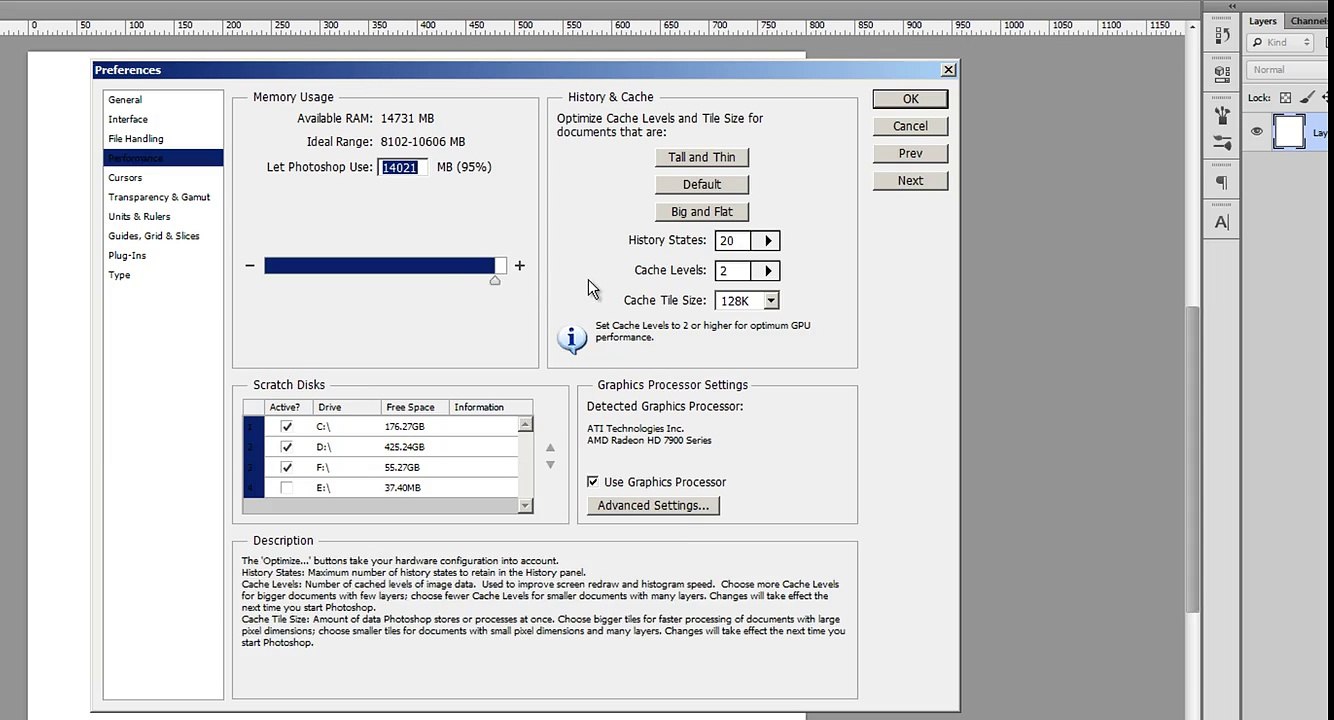
Task: Switch to the Layers tab
Action: tap(1262, 21)
